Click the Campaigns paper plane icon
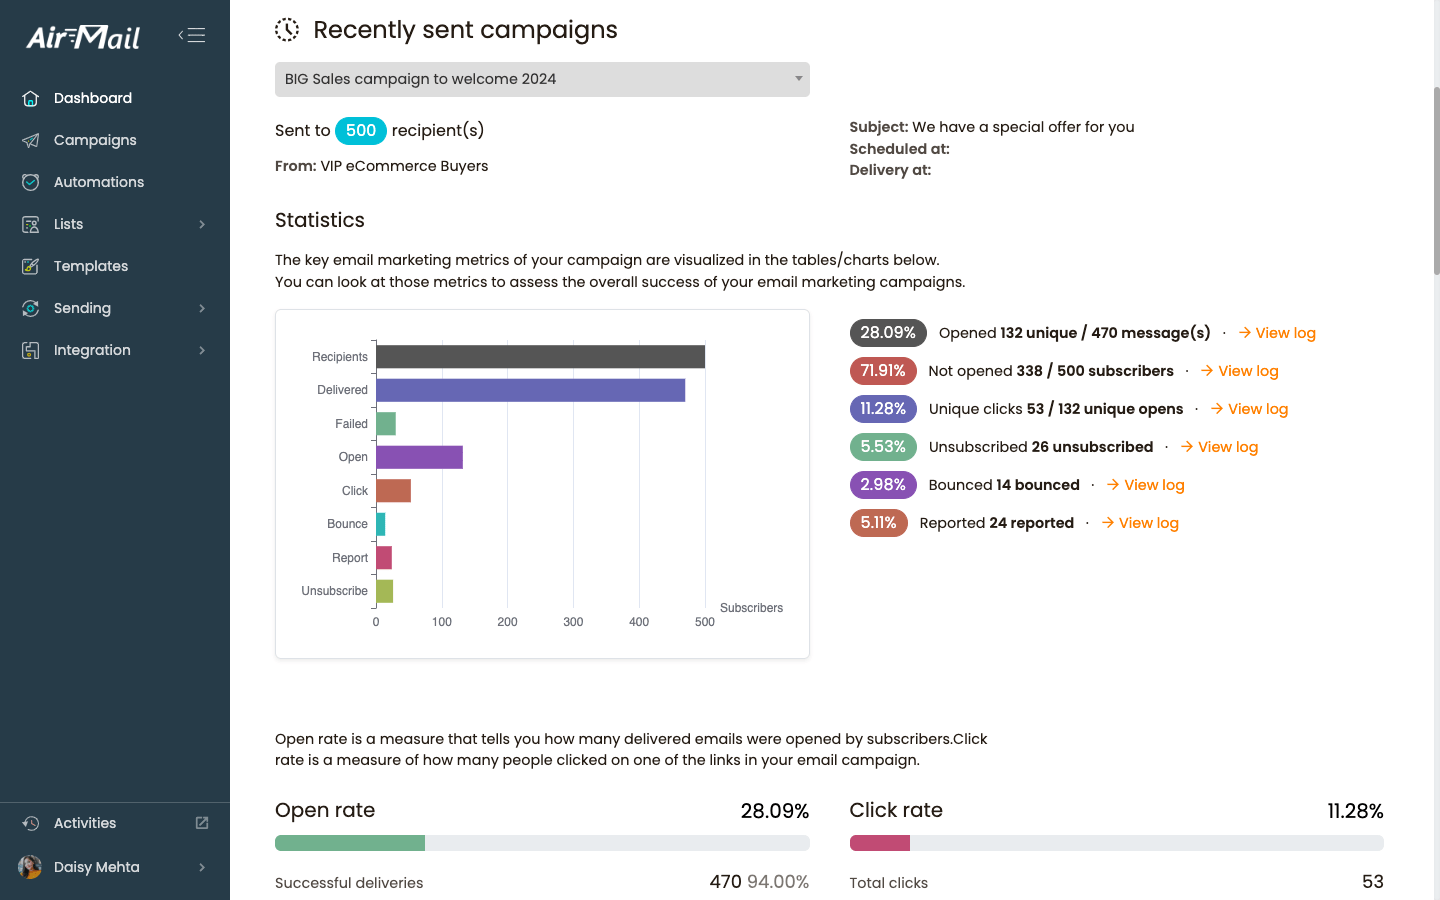The height and width of the screenshot is (900, 1440). coord(31,140)
